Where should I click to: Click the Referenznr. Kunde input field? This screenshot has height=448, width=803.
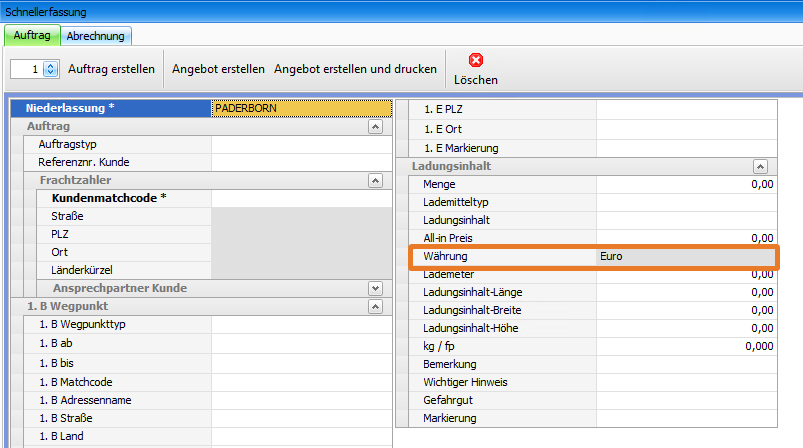(301, 162)
